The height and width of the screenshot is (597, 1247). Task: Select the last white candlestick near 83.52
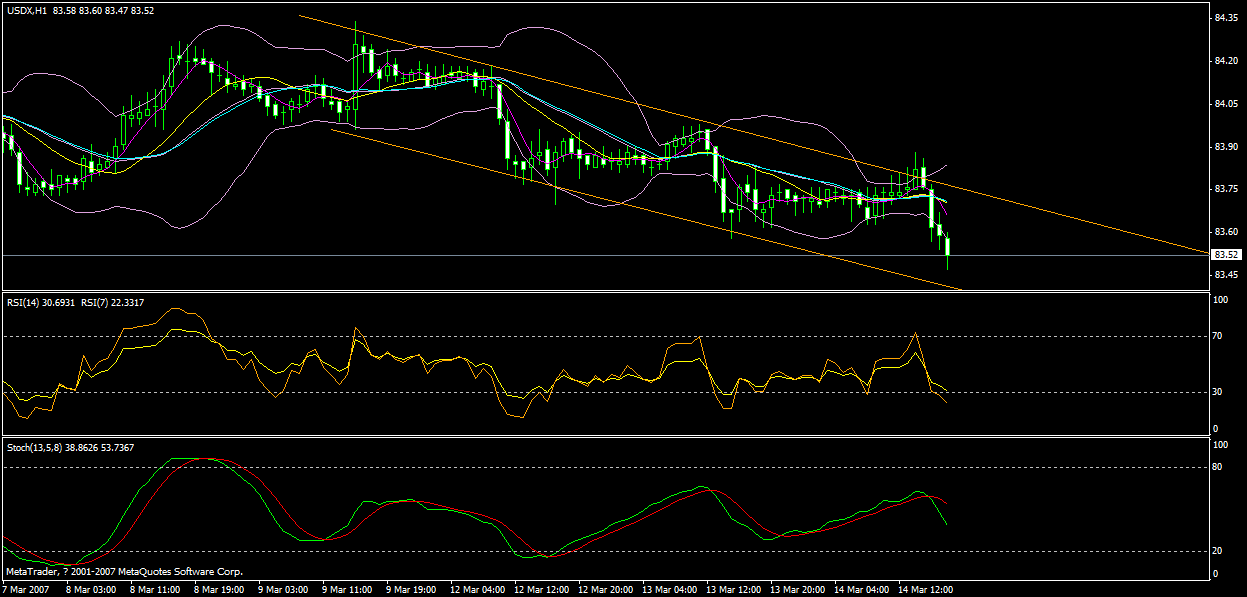click(x=948, y=247)
